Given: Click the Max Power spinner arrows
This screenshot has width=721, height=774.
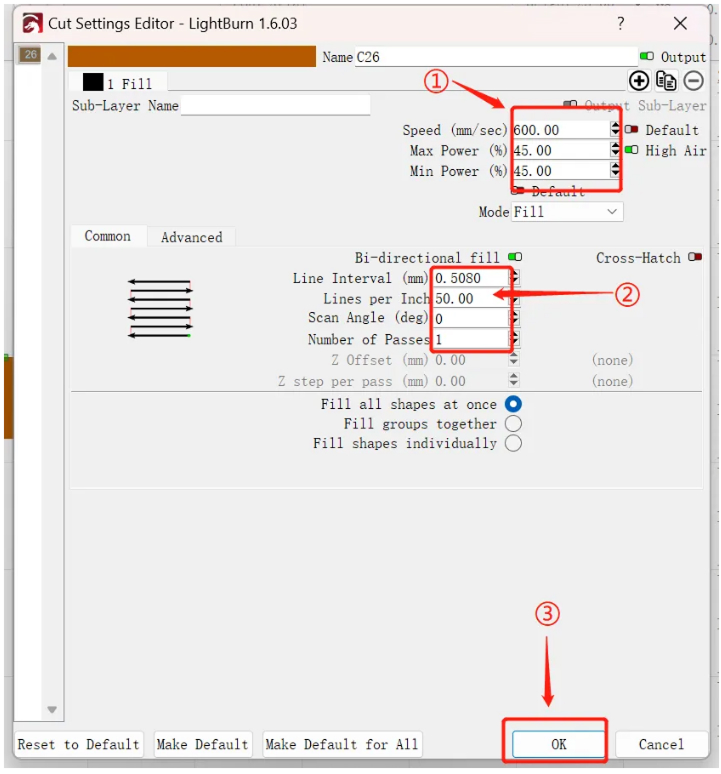Looking at the screenshot, I should [615, 150].
